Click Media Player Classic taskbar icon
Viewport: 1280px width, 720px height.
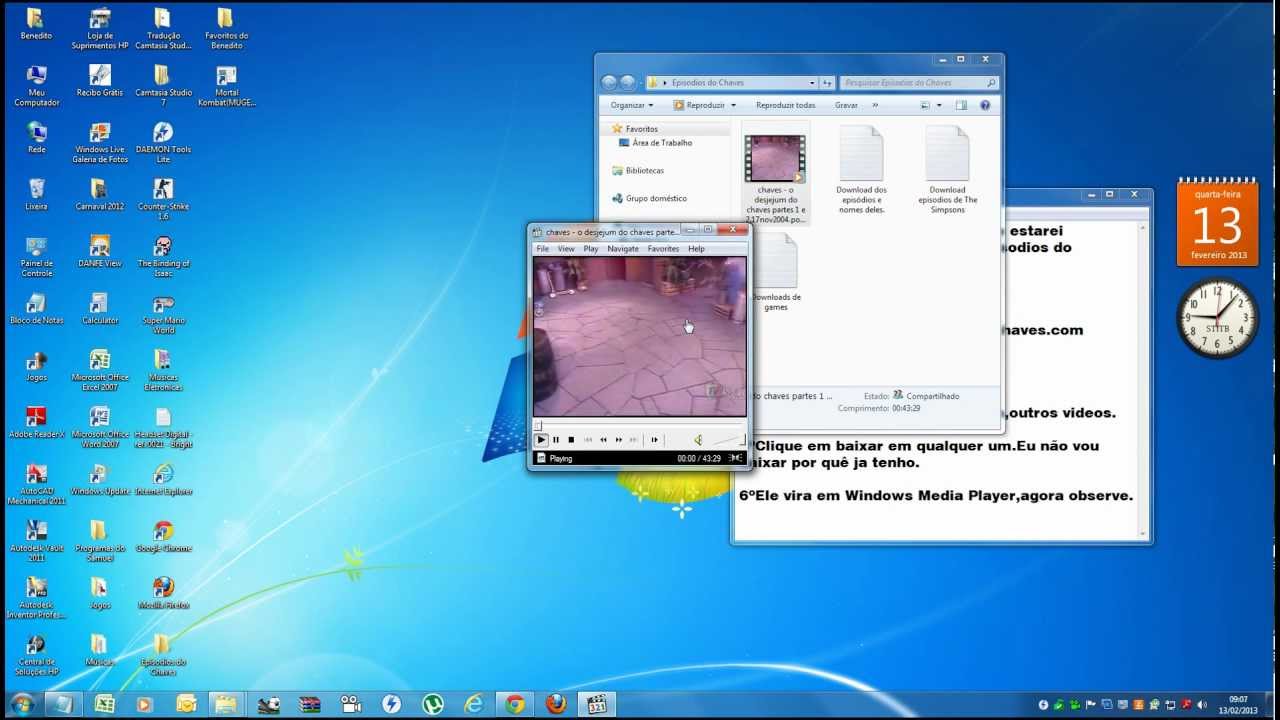click(597, 704)
